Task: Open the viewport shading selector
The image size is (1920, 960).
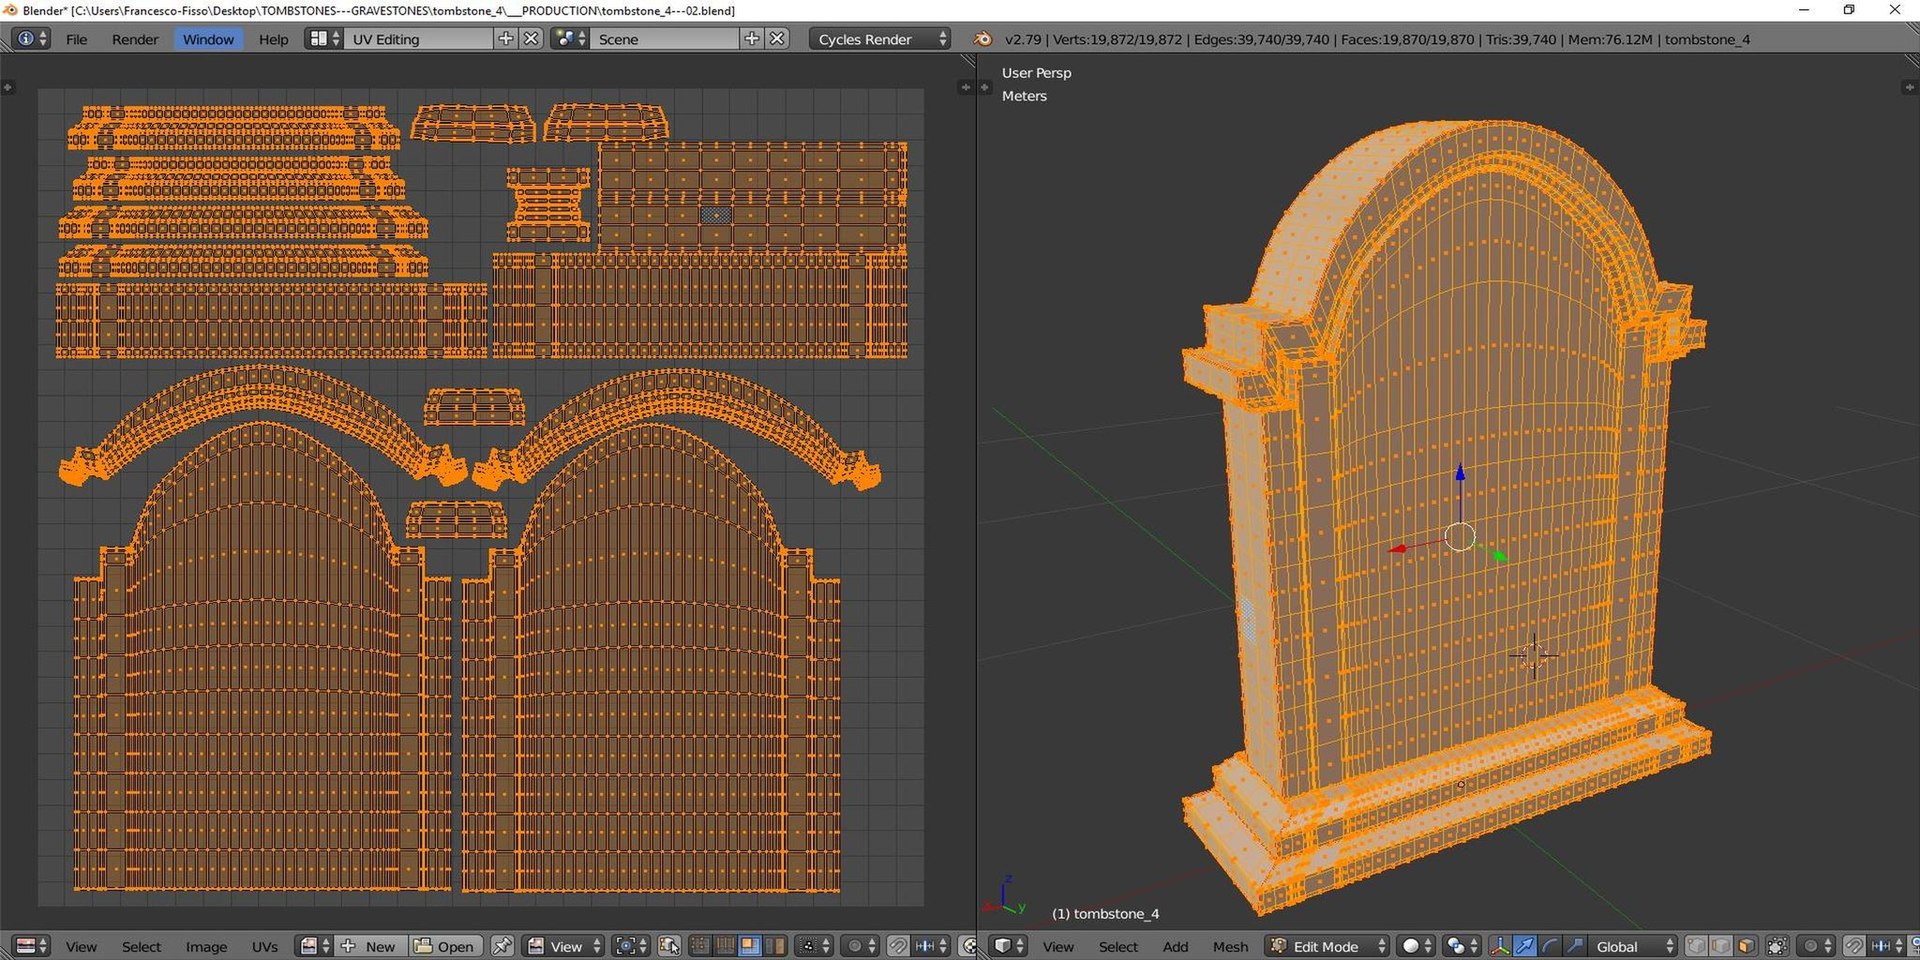Action: click(x=1415, y=946)
